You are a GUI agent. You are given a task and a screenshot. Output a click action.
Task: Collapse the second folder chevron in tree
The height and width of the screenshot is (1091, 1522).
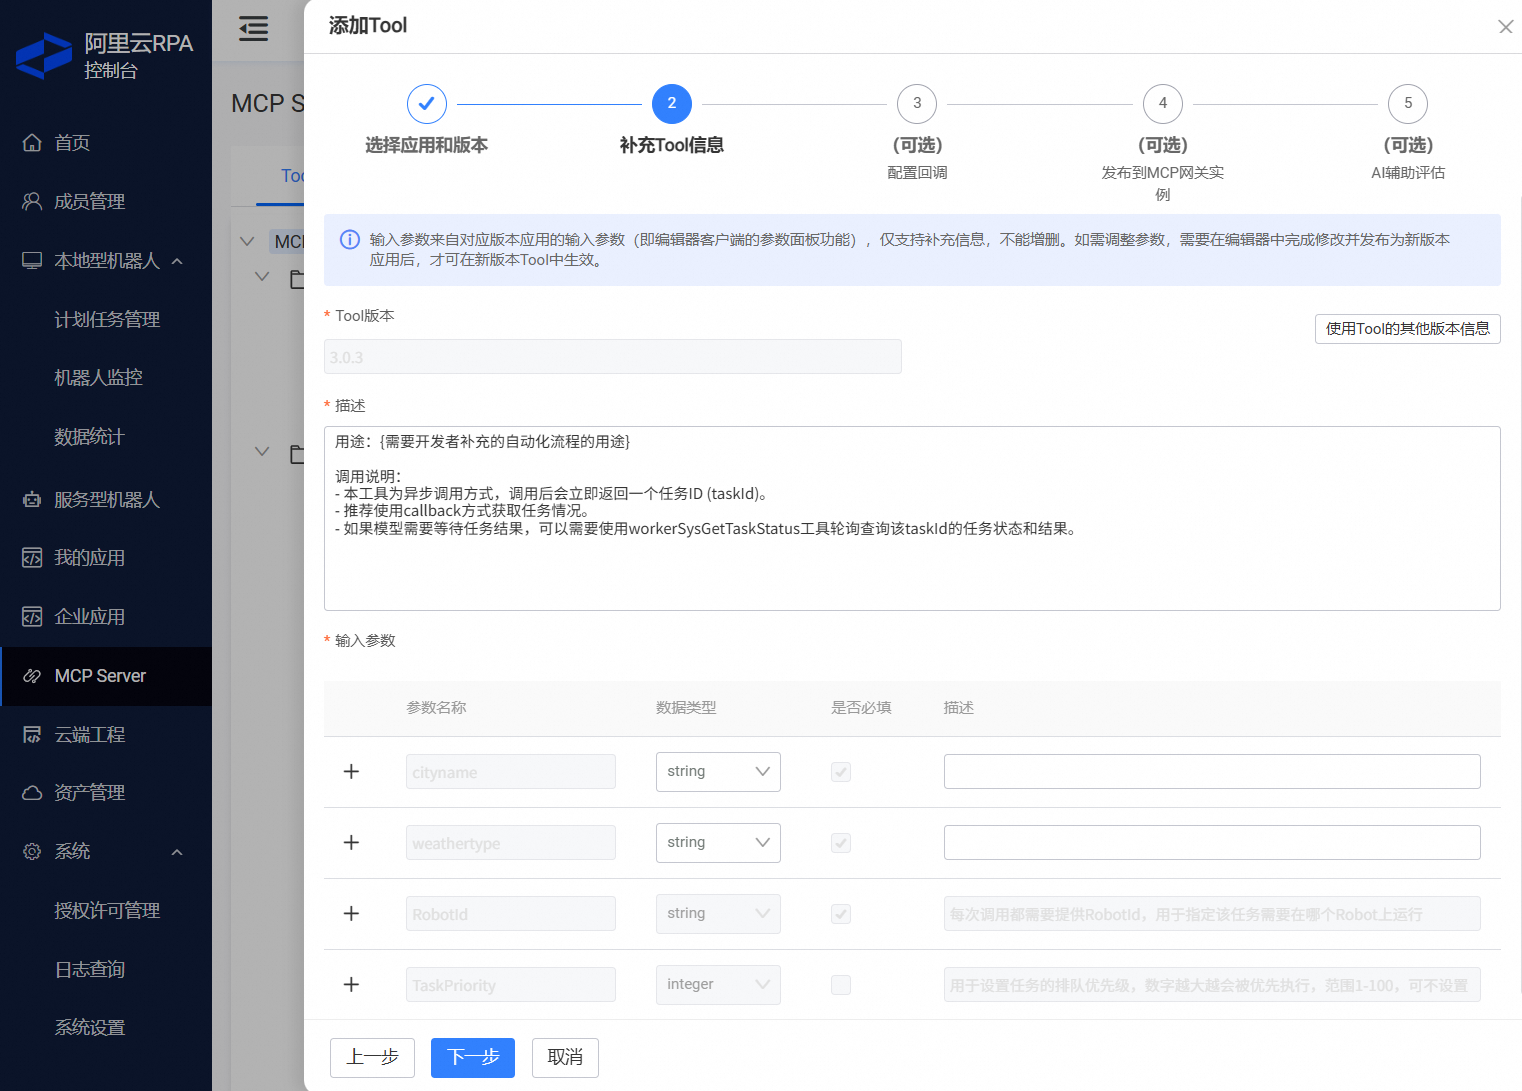[262, 452]
